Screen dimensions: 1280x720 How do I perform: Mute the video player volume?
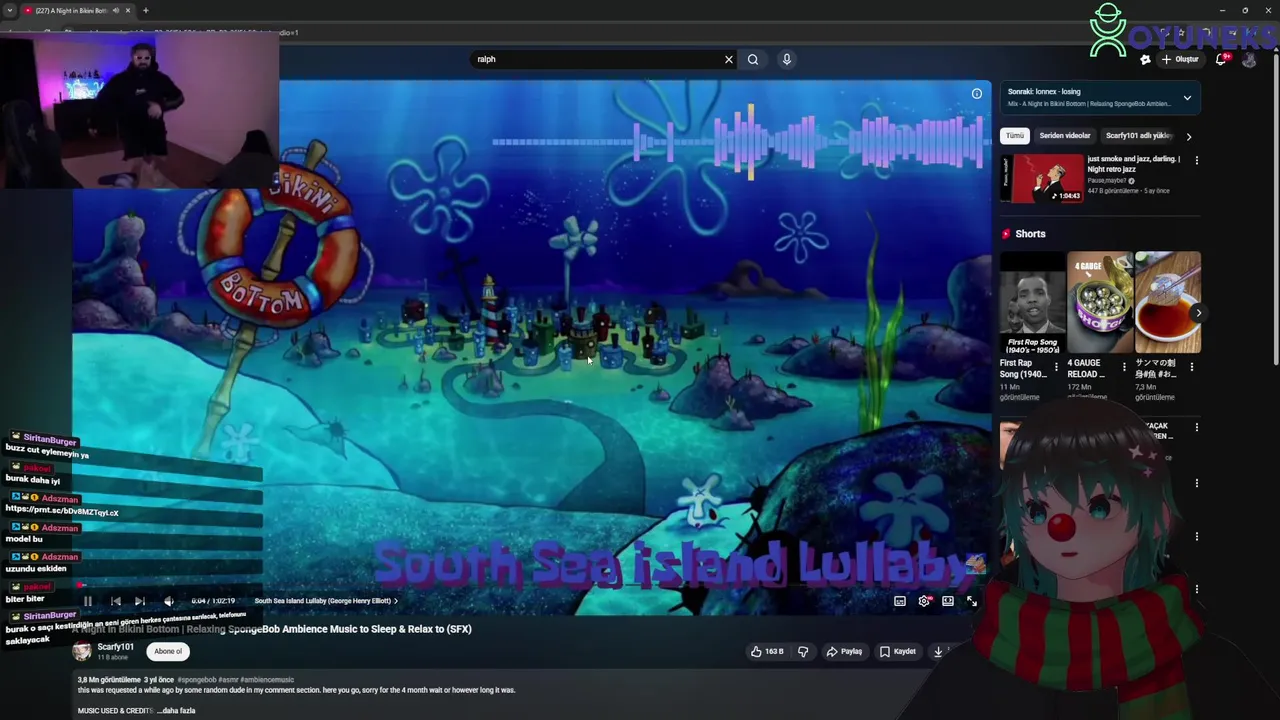pos(168,601)
